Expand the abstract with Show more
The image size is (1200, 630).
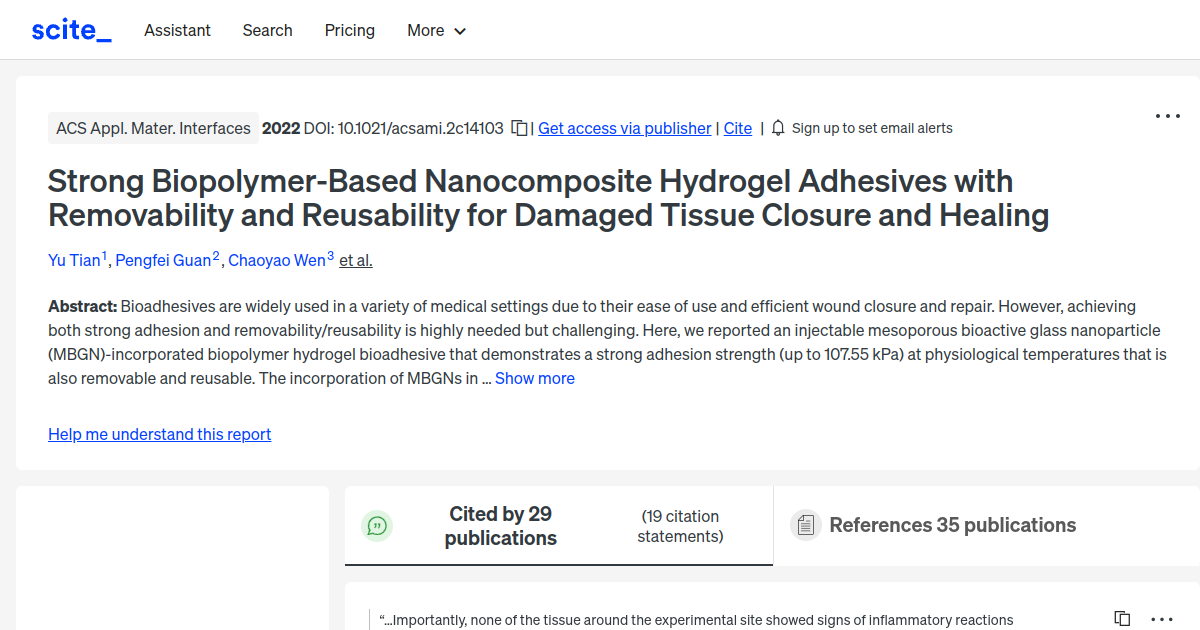point(534,378)
